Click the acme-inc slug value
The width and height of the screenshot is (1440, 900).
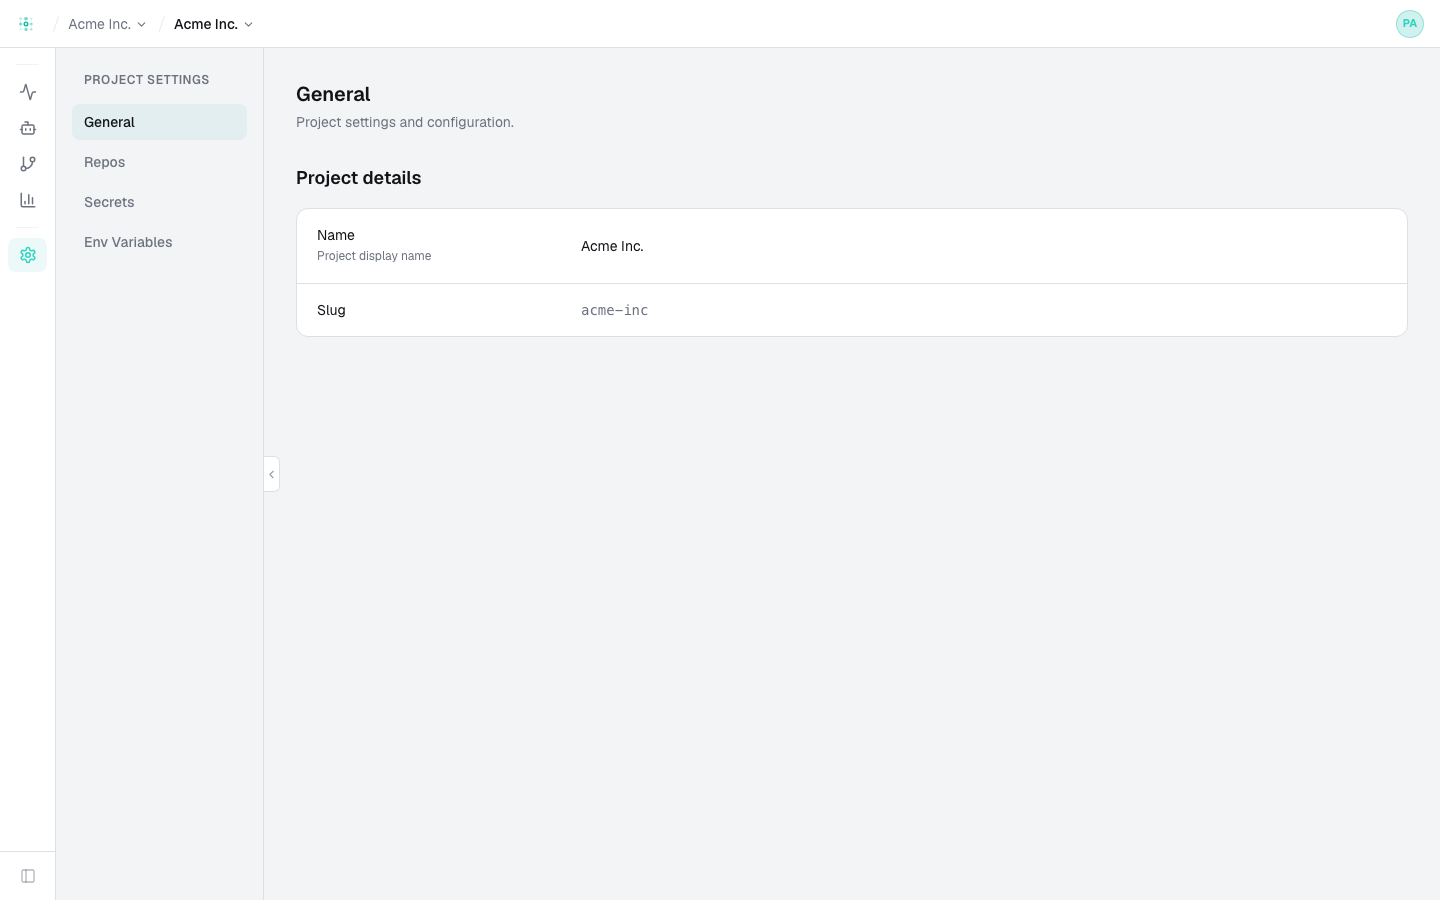(614, 310)
